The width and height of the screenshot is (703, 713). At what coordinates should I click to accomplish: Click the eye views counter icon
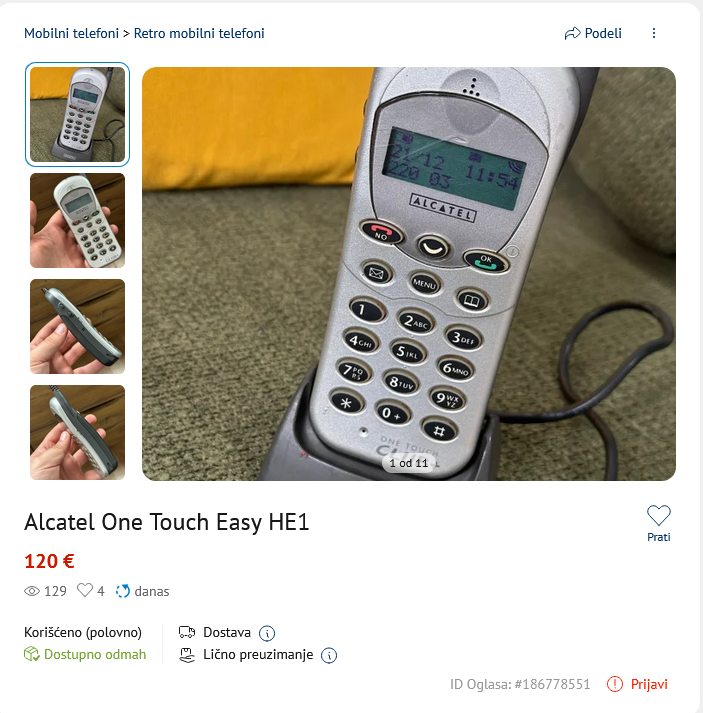[32, 591]
